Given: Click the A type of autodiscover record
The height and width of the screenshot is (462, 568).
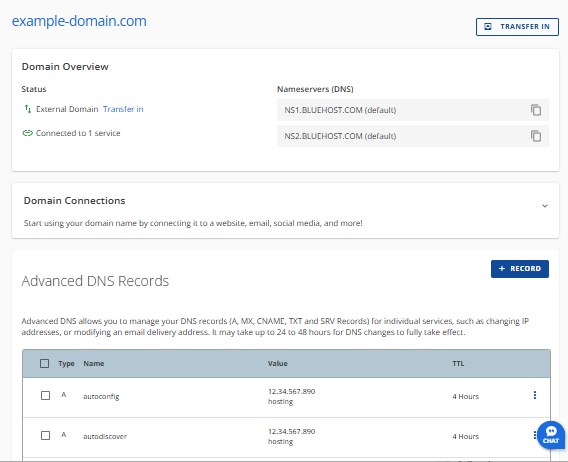Looking at the screenshot, I should pos(64,434).
